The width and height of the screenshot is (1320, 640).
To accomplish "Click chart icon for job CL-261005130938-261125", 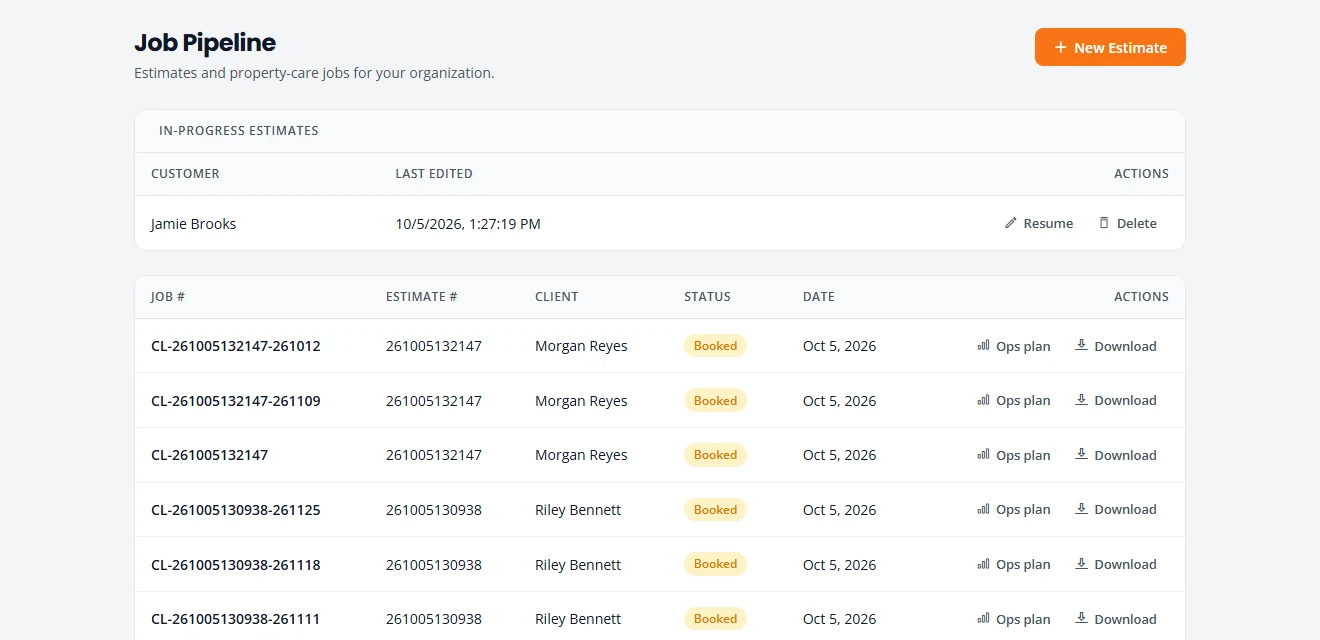I will click(x=984, y=509).
